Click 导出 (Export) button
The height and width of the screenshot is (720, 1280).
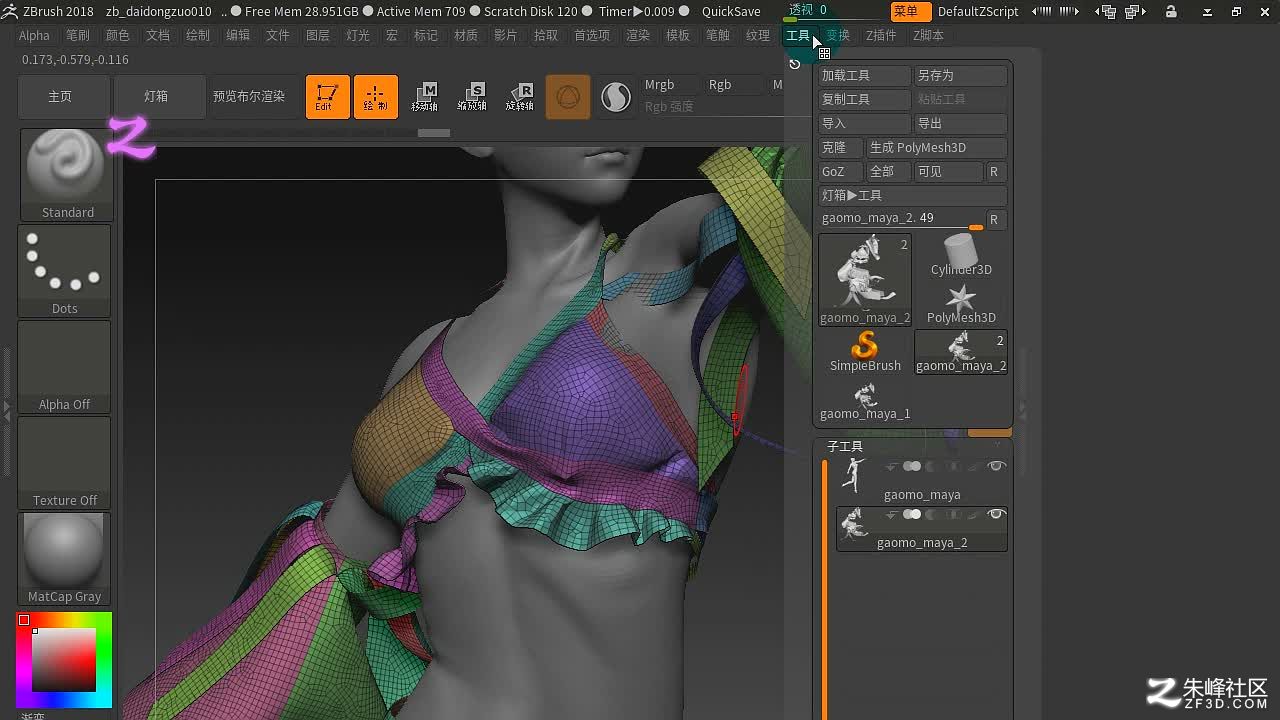coord(961,124)
